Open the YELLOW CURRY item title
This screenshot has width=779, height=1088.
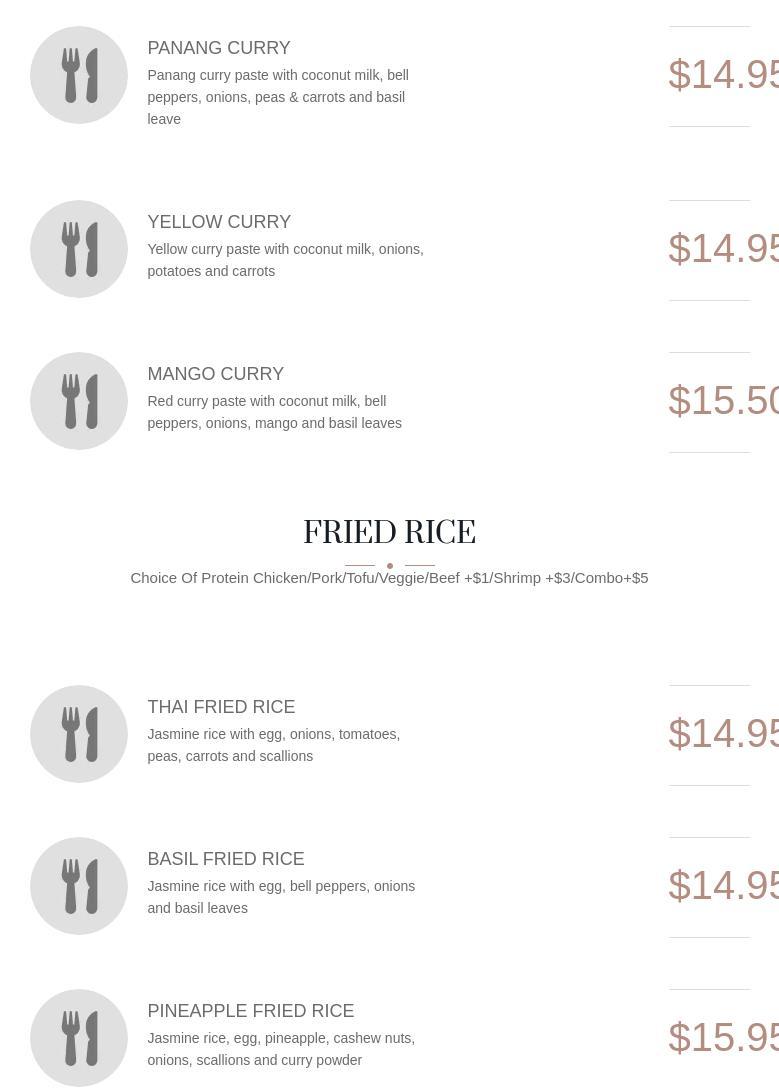point(219,222)
